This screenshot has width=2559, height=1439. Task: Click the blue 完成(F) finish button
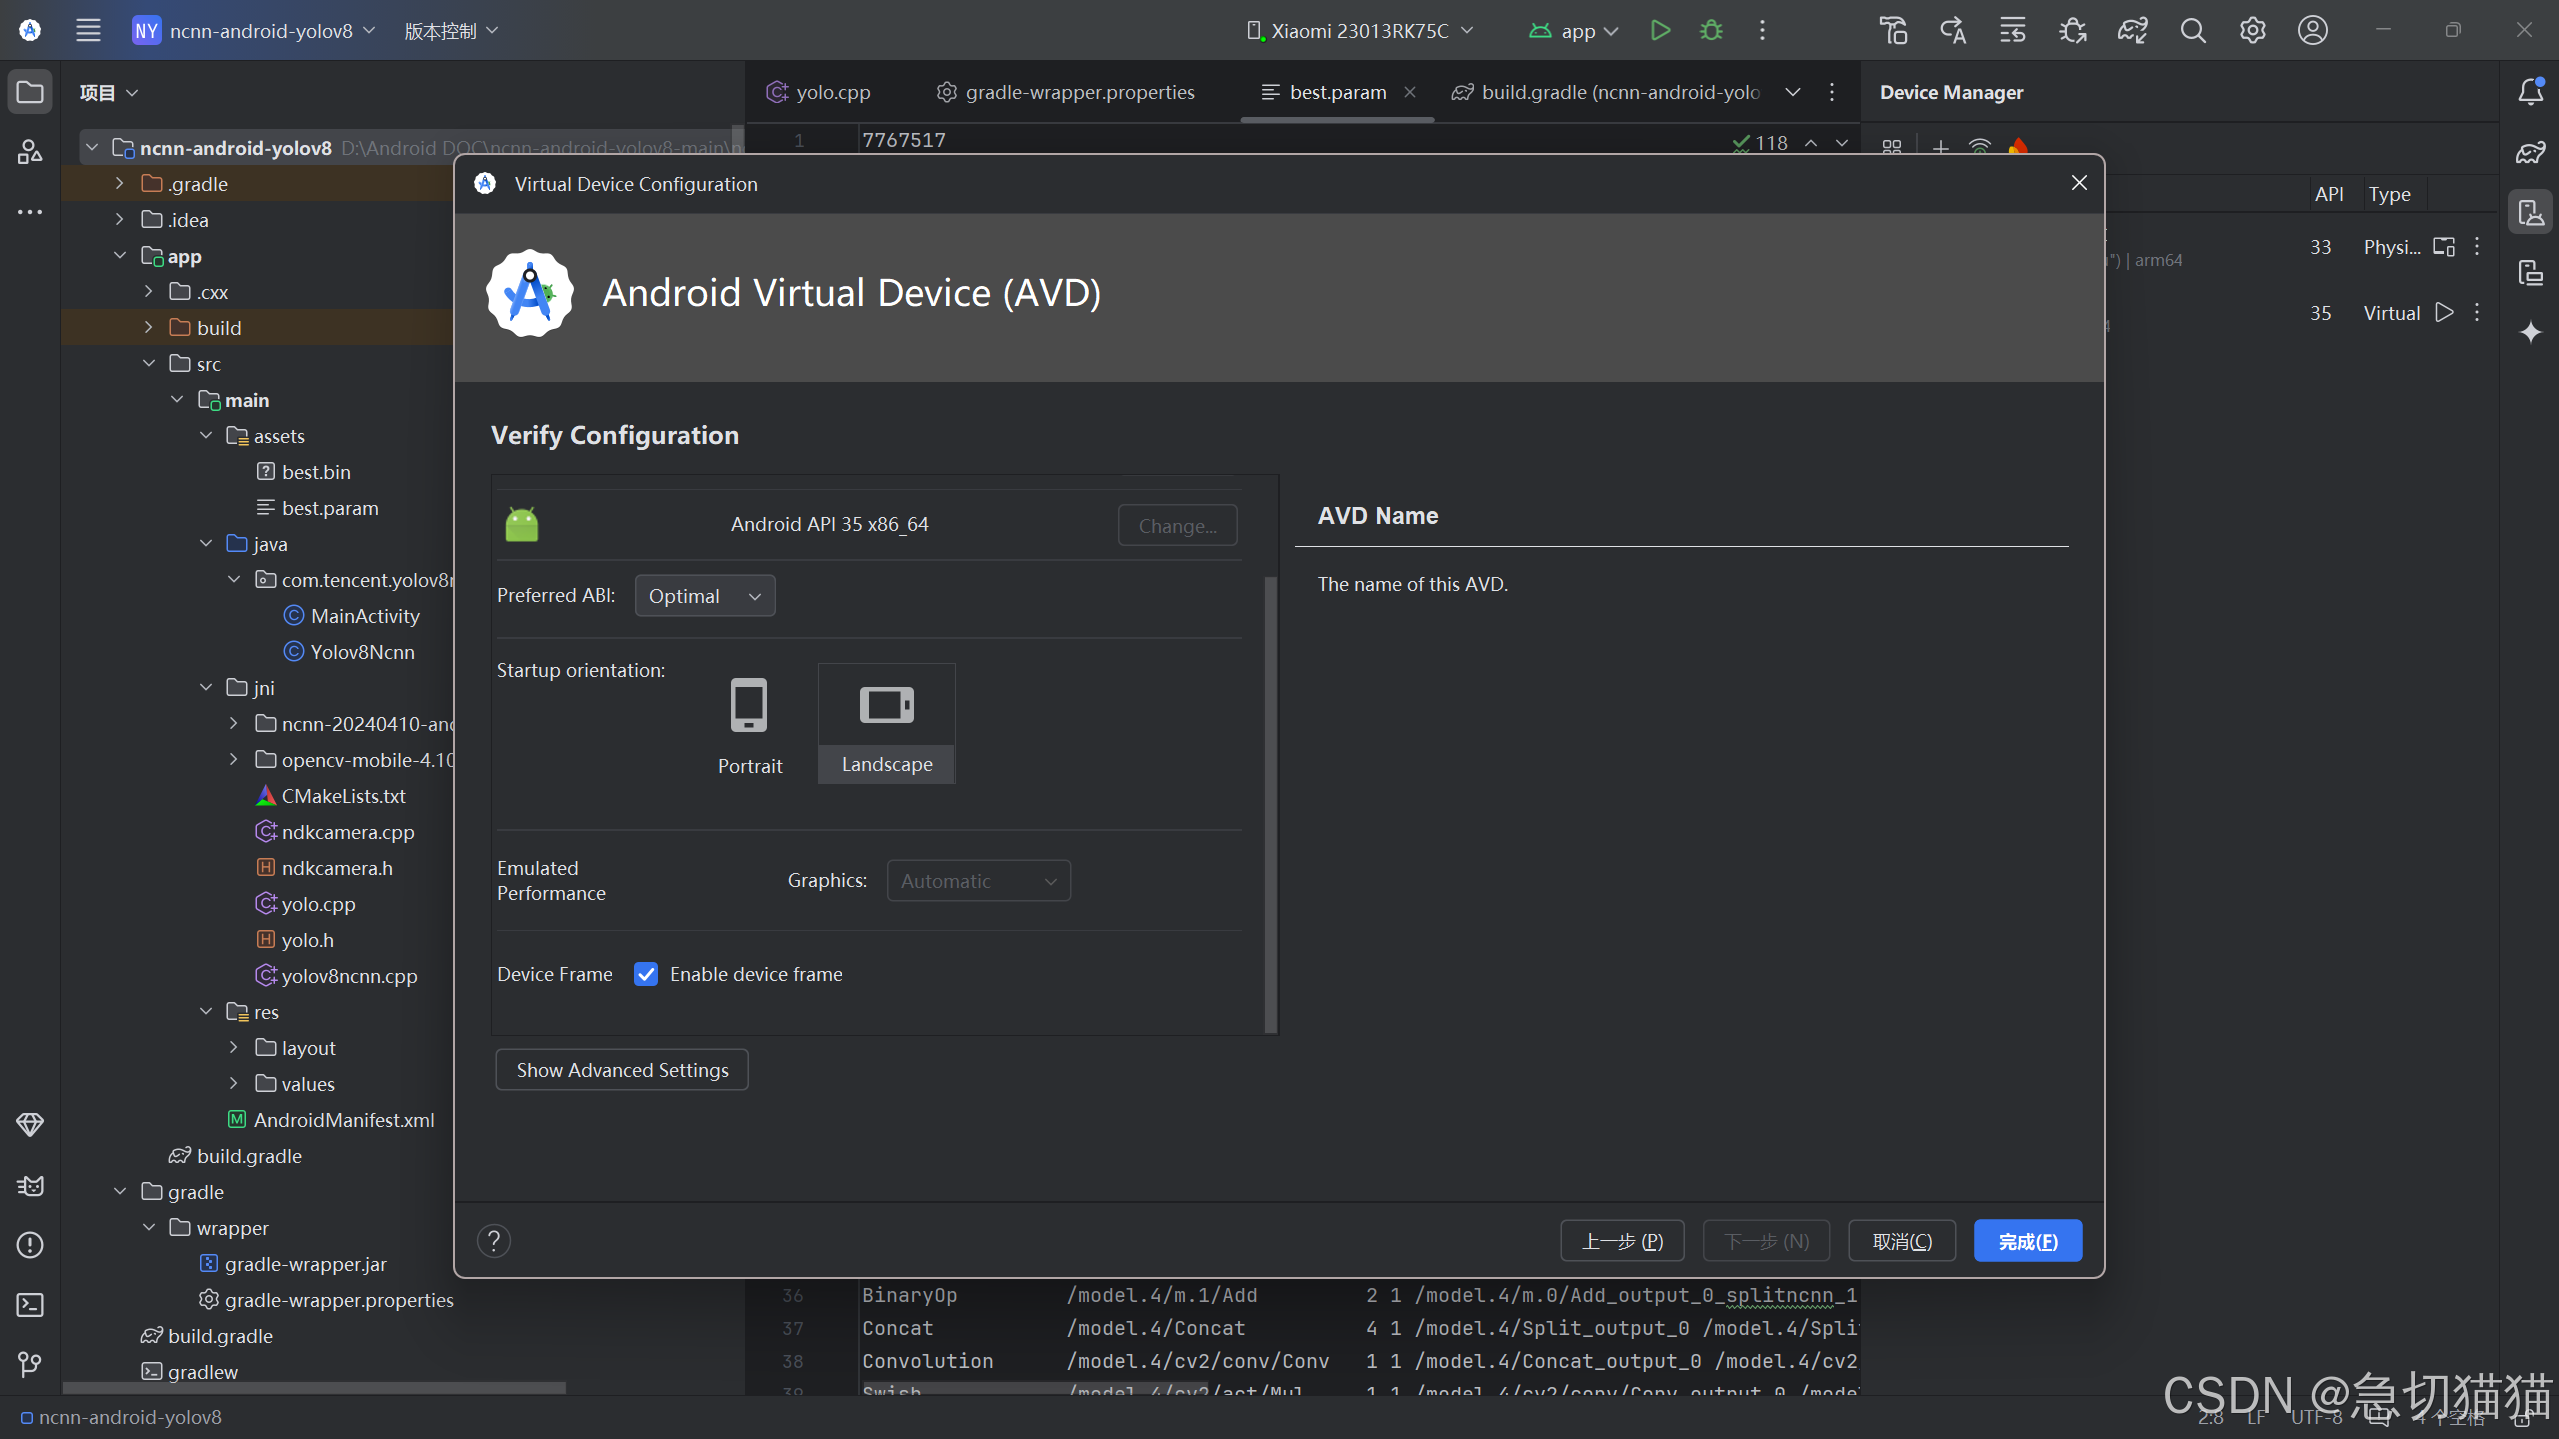point(2027,1241)
